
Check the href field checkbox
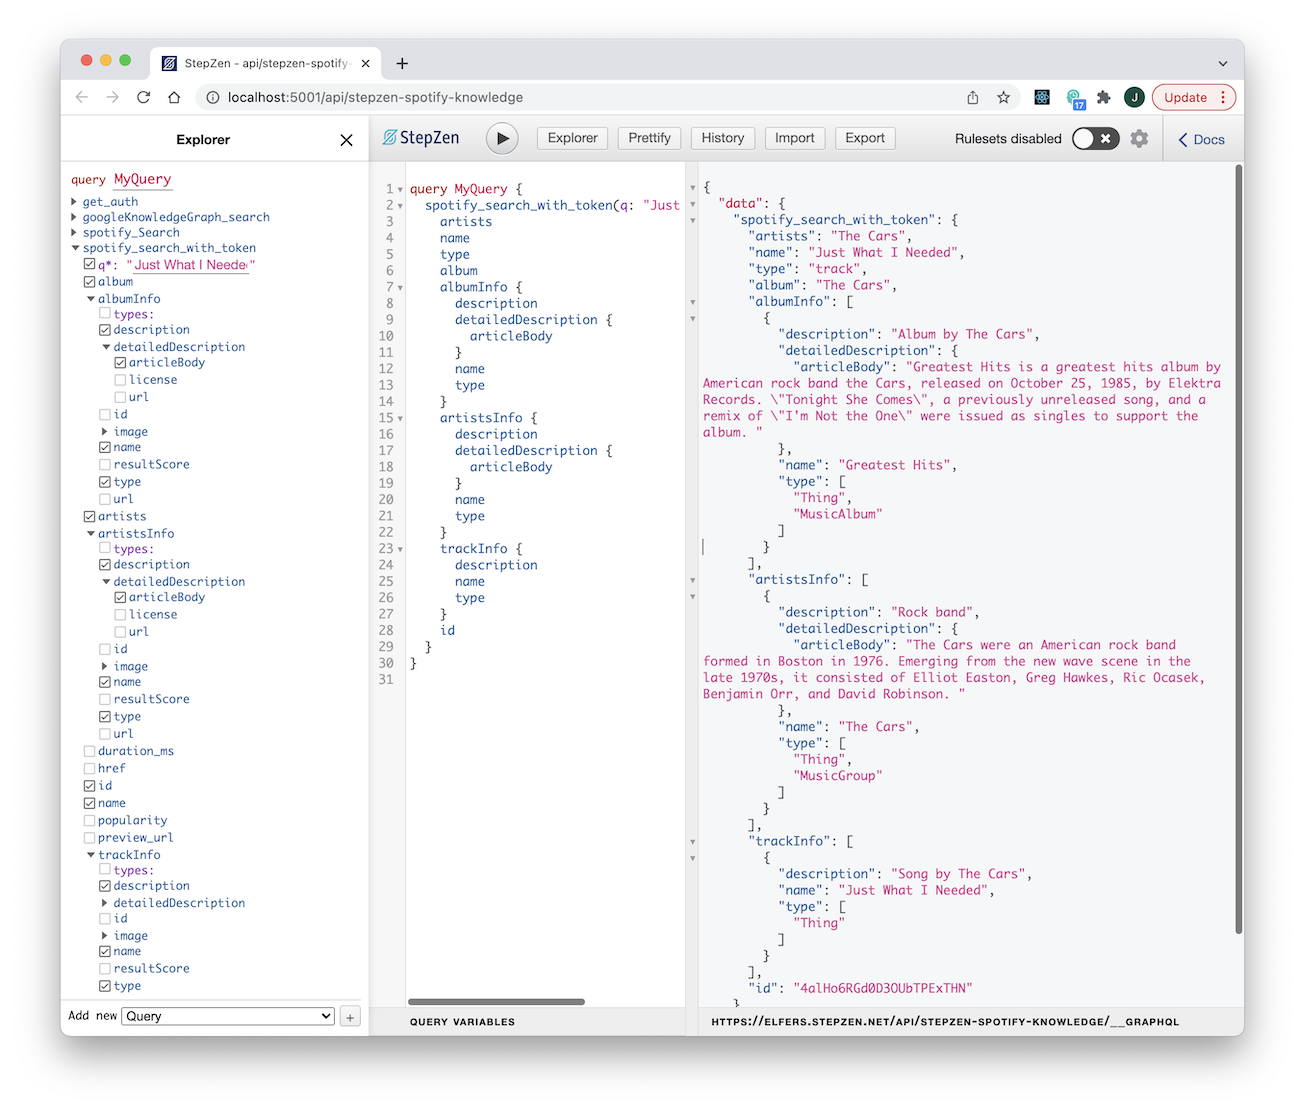[x=89, y=768]
